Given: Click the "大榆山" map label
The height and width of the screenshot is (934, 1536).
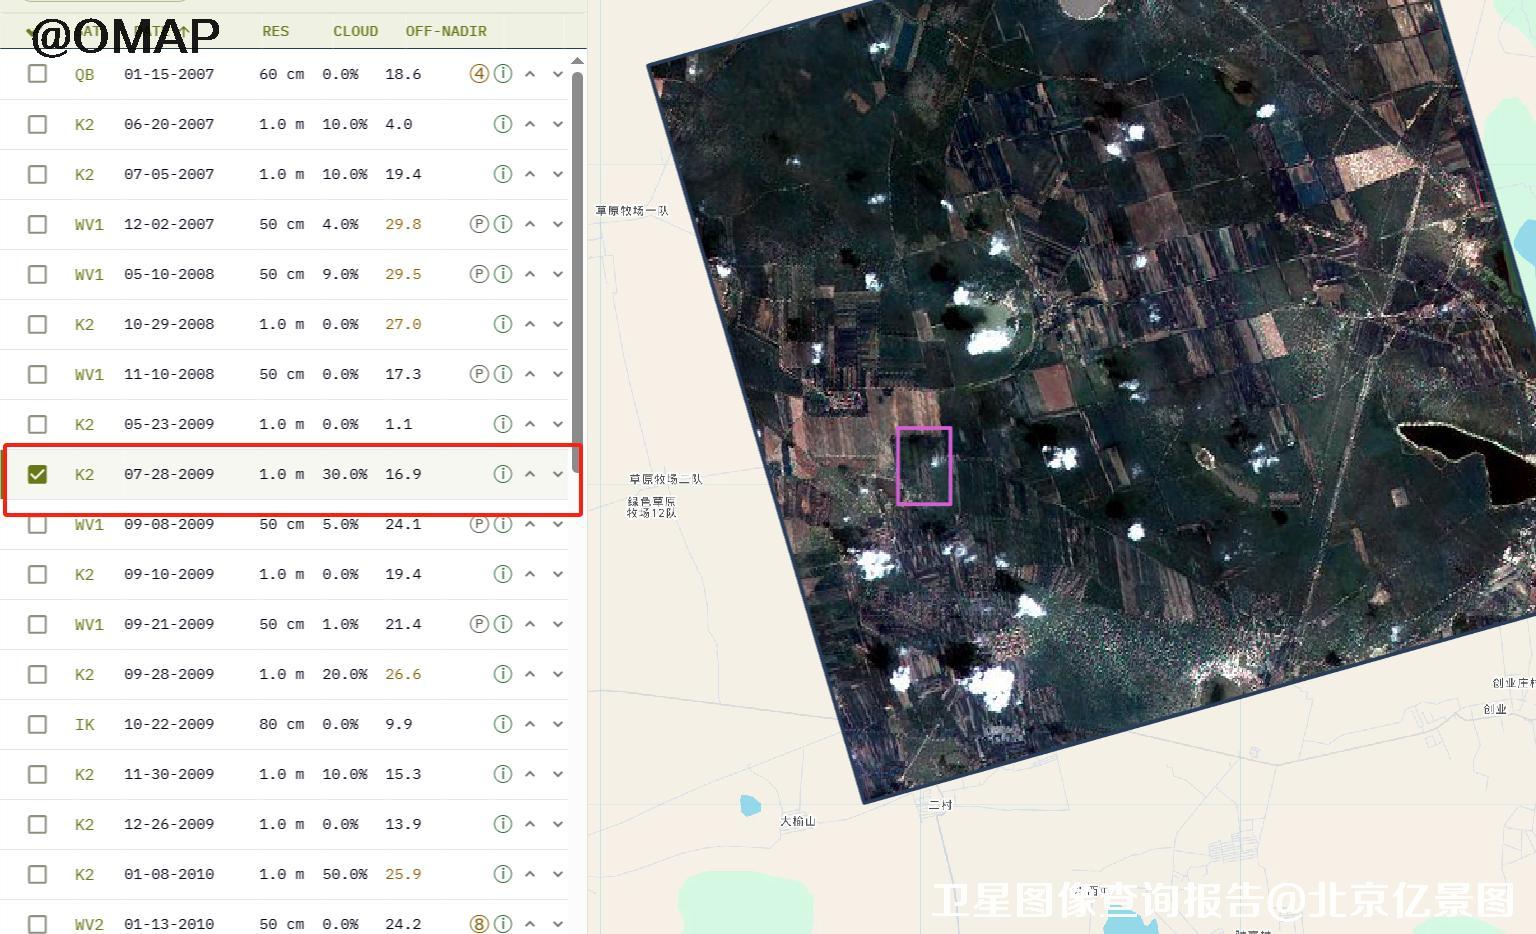Looking at the screenshot, I should (x=798, y=821).
